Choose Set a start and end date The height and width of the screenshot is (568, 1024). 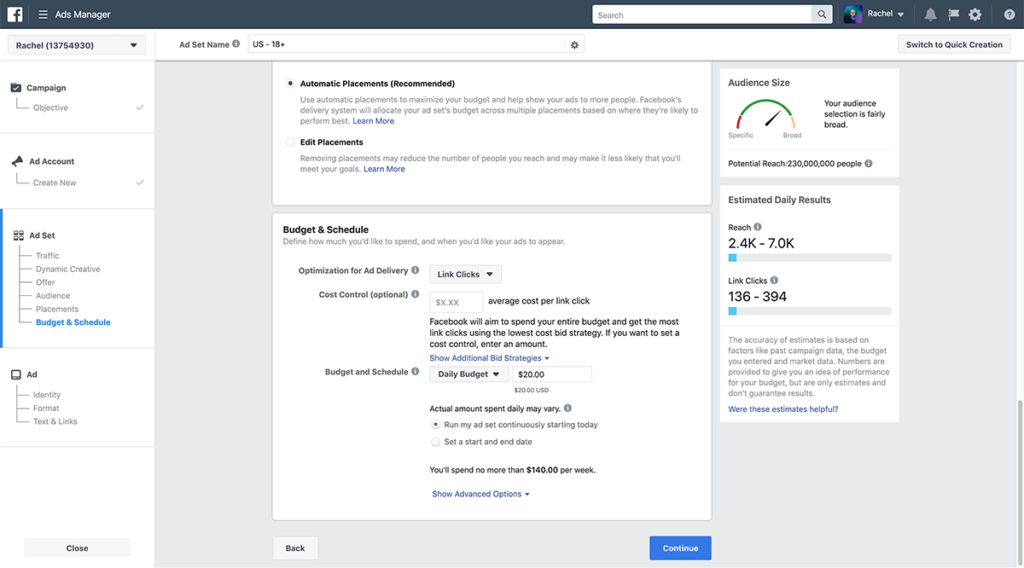click(x=436, y=442)
